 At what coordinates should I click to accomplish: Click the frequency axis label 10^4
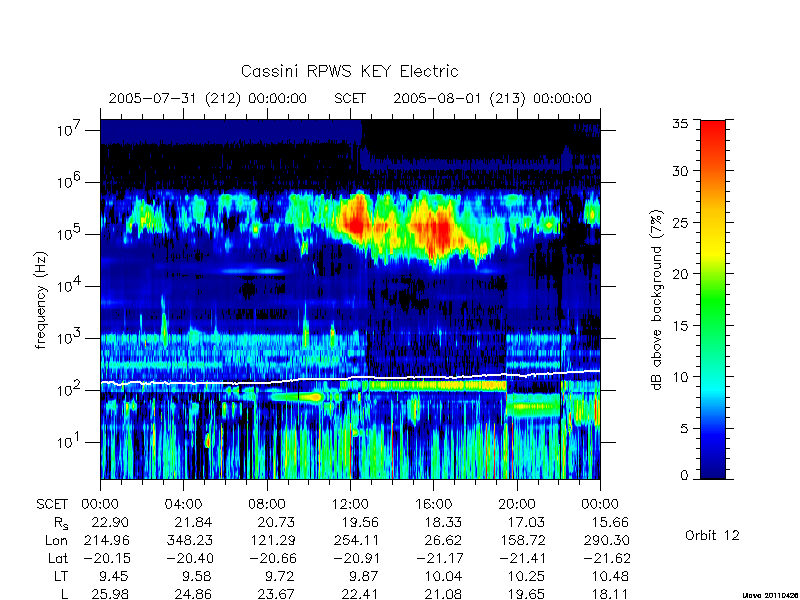point(70,286)
